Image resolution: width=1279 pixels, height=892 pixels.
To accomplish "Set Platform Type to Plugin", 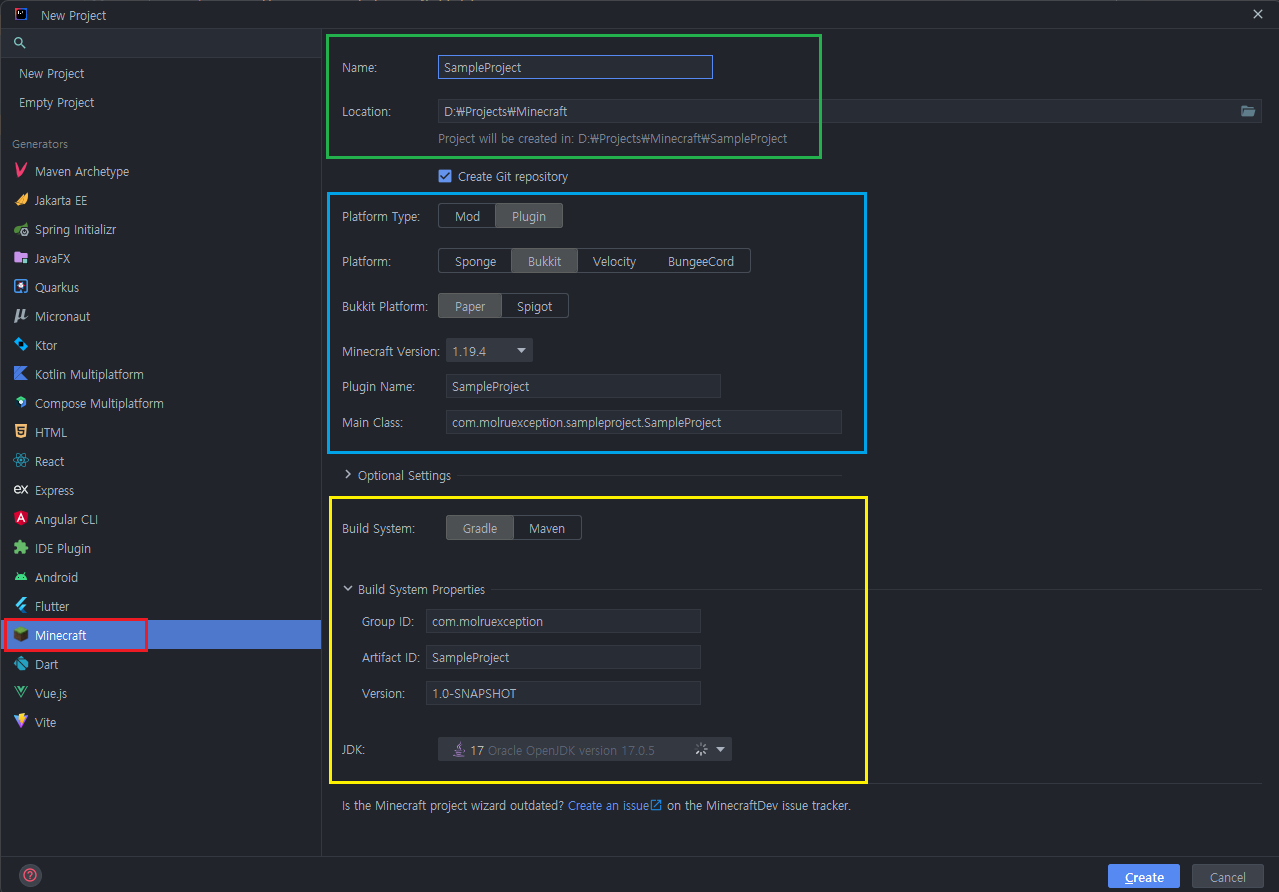I will [529, 216].
